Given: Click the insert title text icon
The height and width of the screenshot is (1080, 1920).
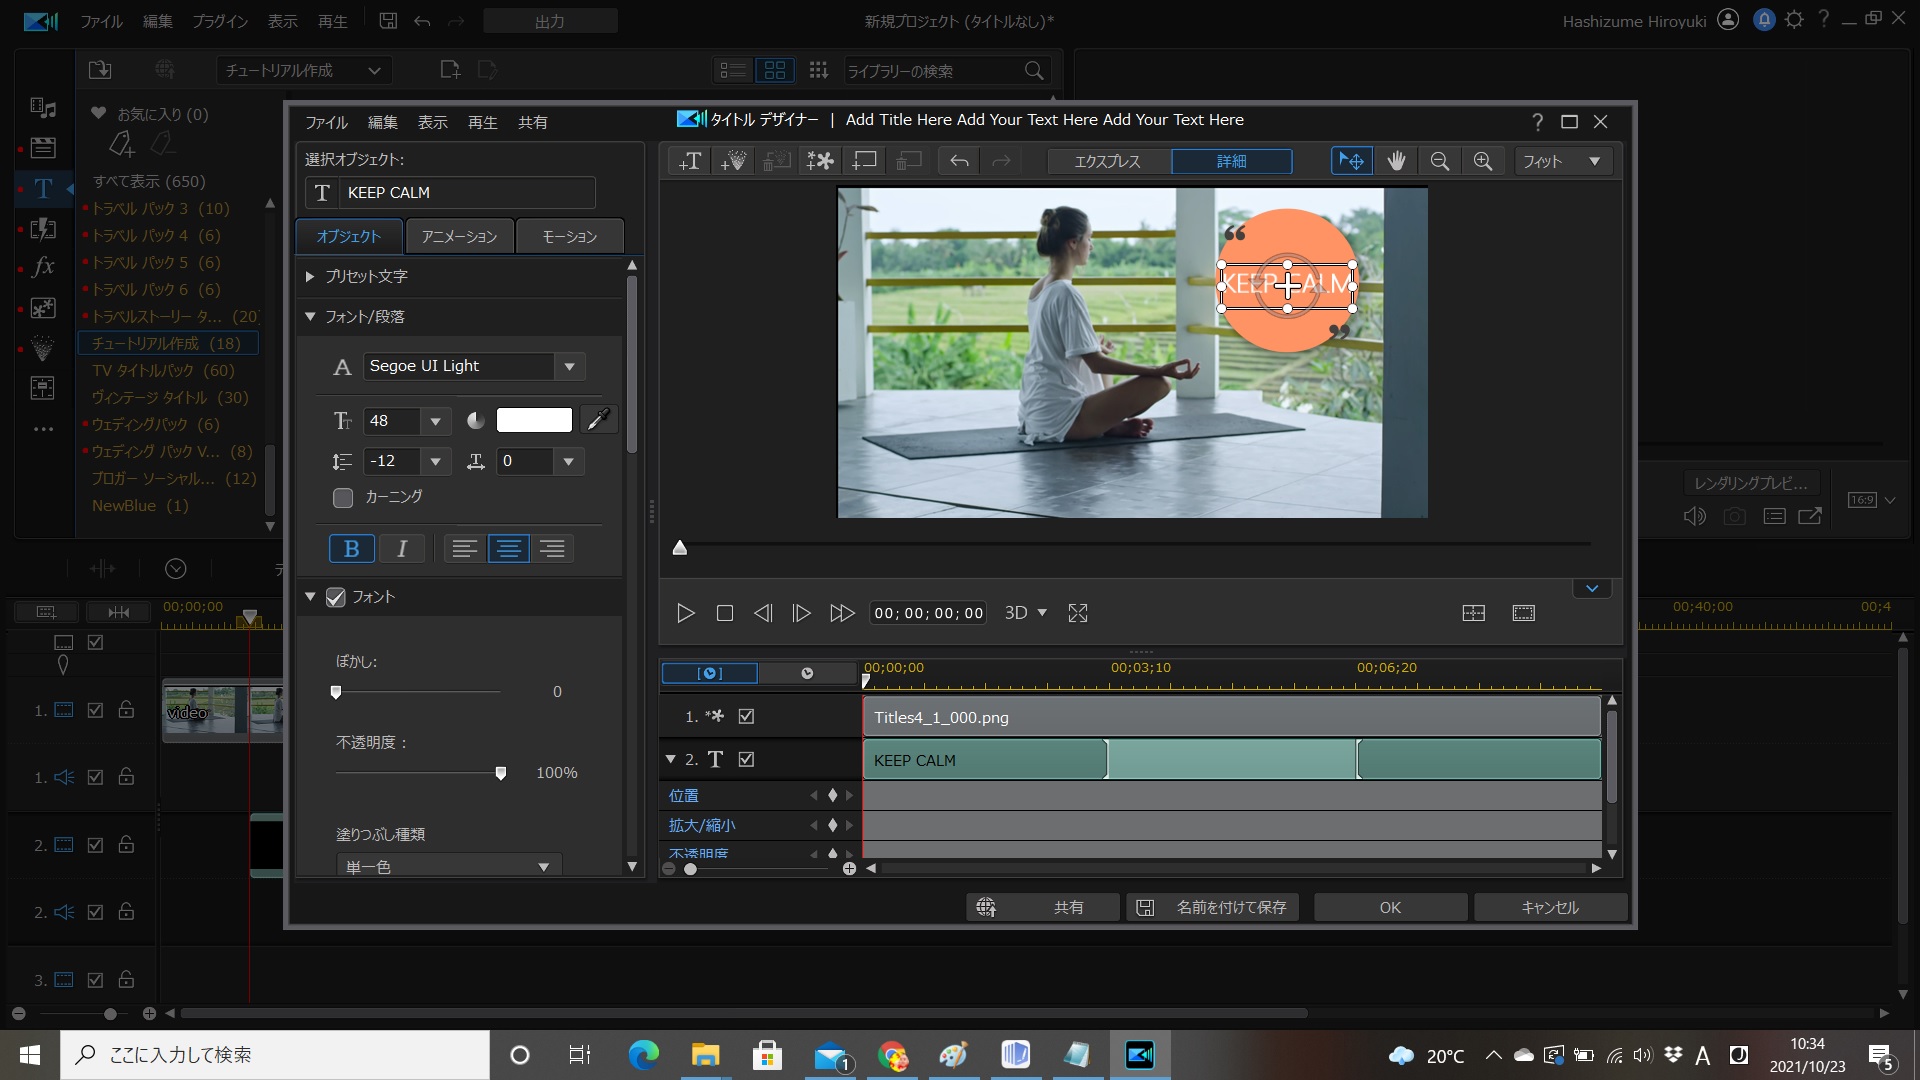Looking at the screenshot, I should (690, 161).
